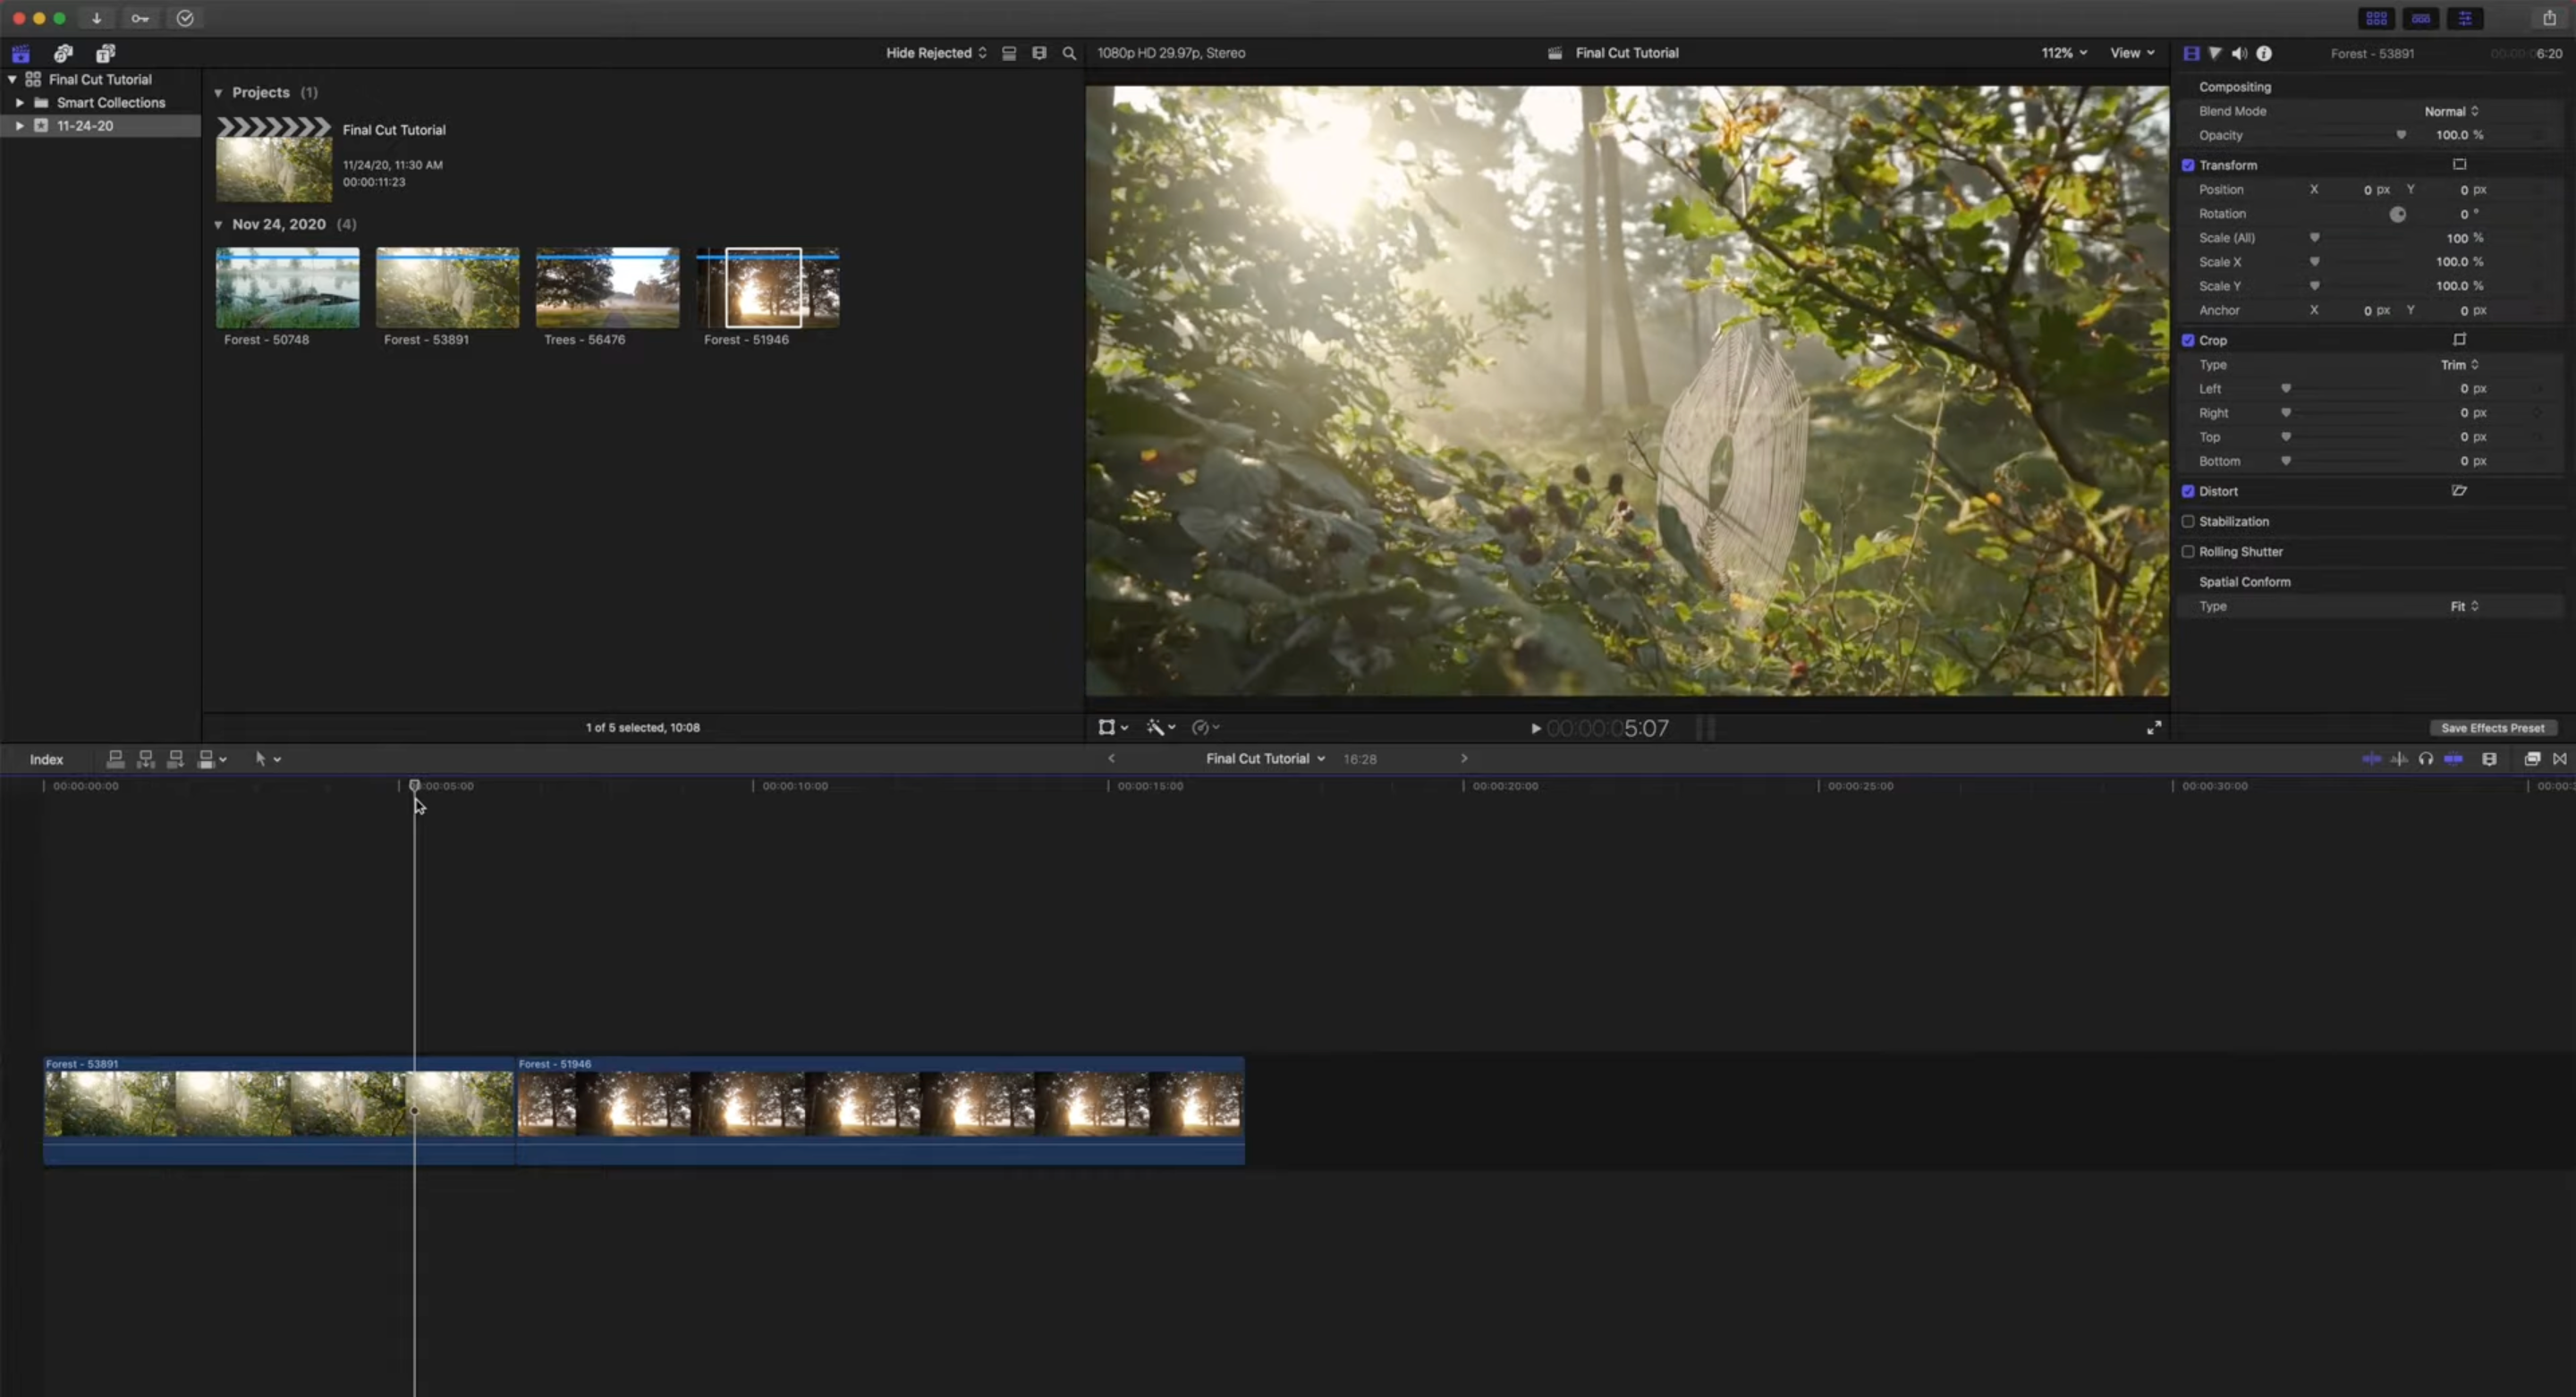This screenshot has width=2576, height=1397.
Task: Click the transform reset icon in inspector
Action: pos(2459,164)
